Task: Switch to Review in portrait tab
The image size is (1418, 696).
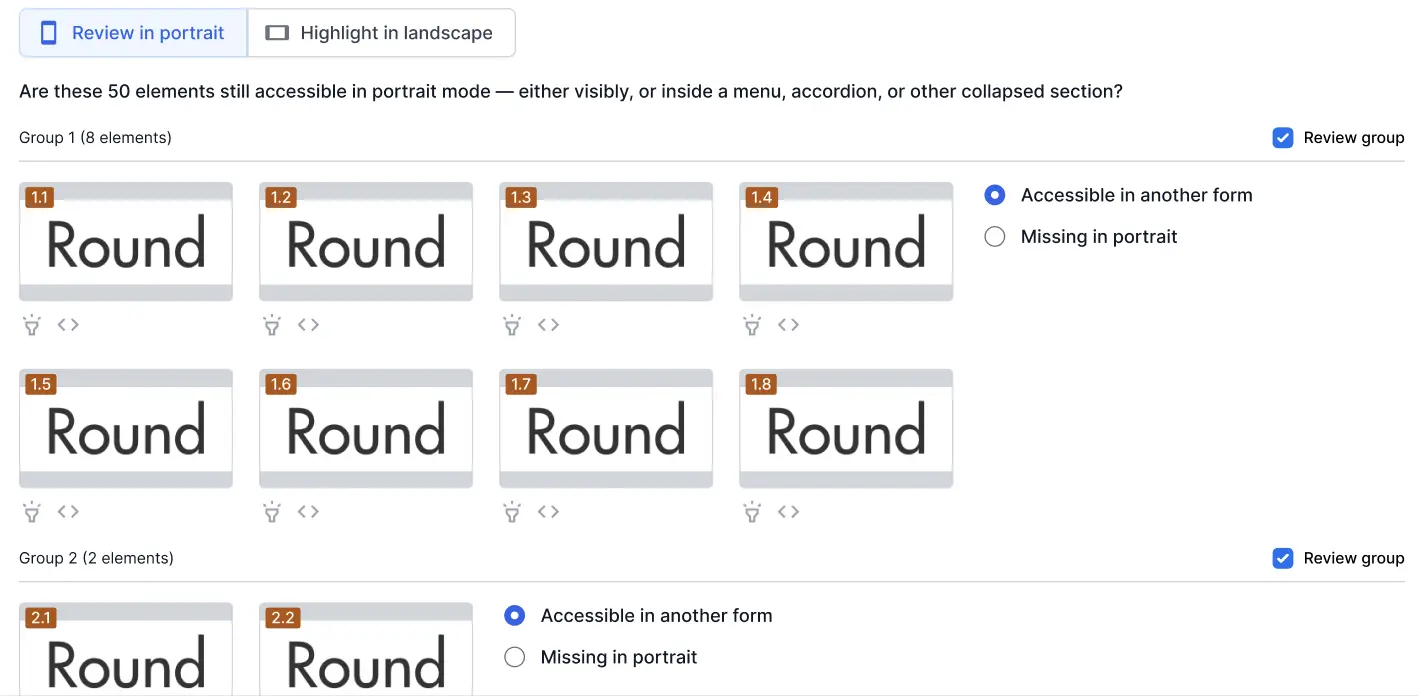Action: (133, 33)
